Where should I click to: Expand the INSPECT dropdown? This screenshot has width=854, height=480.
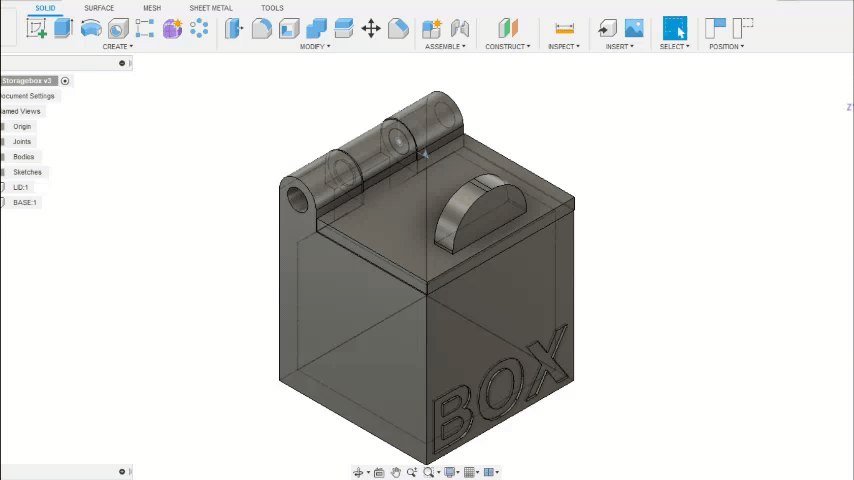564,46
